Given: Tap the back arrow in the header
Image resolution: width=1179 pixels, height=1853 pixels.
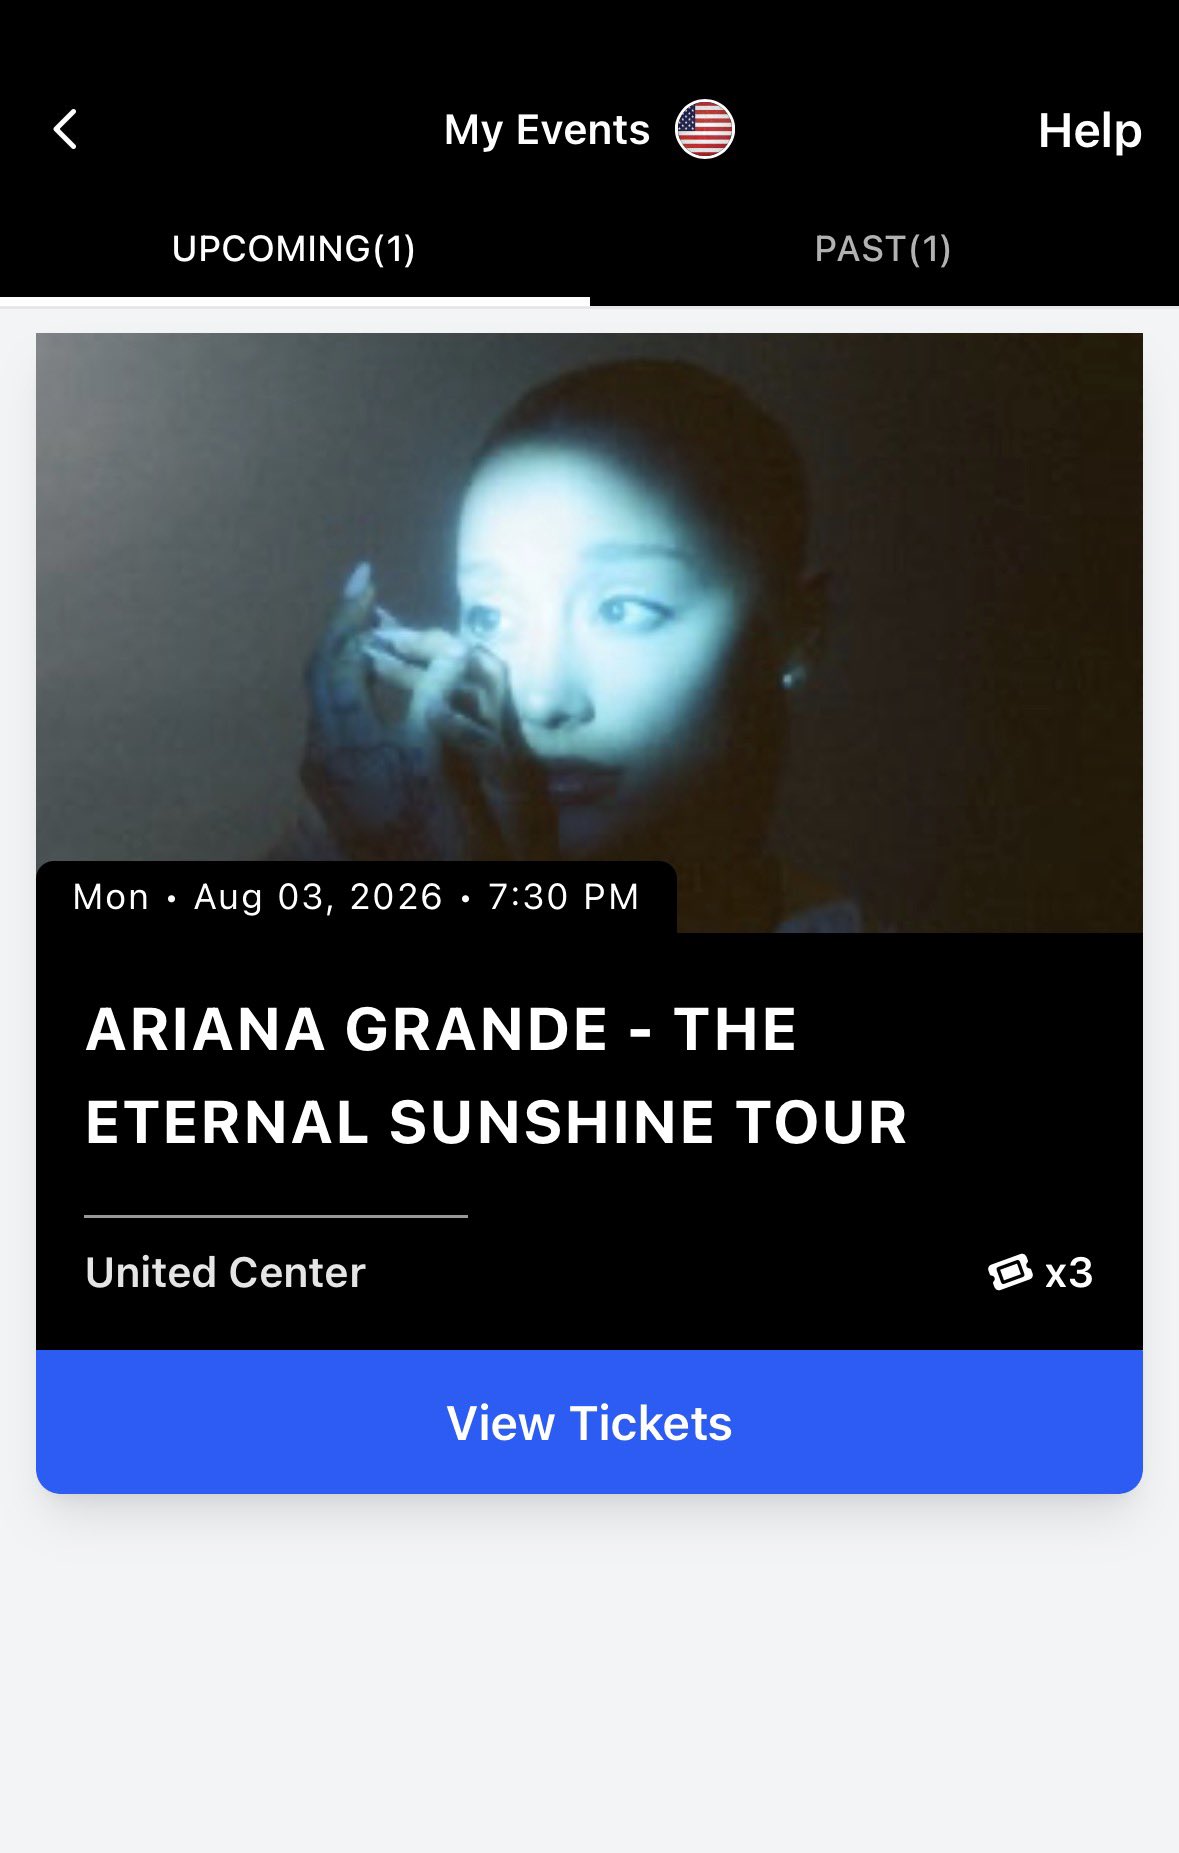Looking at the screenshot, I should coord(66,130).
